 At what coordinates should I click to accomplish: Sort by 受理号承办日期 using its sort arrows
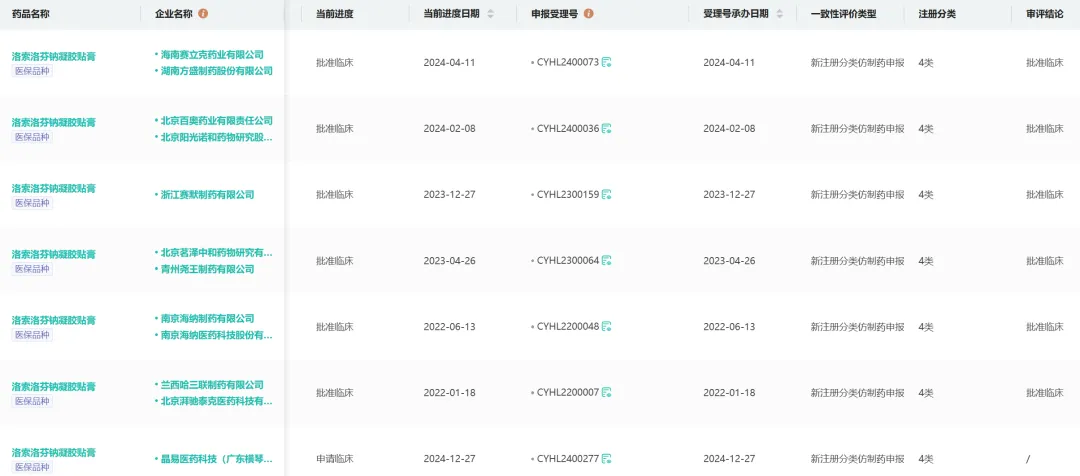pyautogui.click(x=780, y=14)
